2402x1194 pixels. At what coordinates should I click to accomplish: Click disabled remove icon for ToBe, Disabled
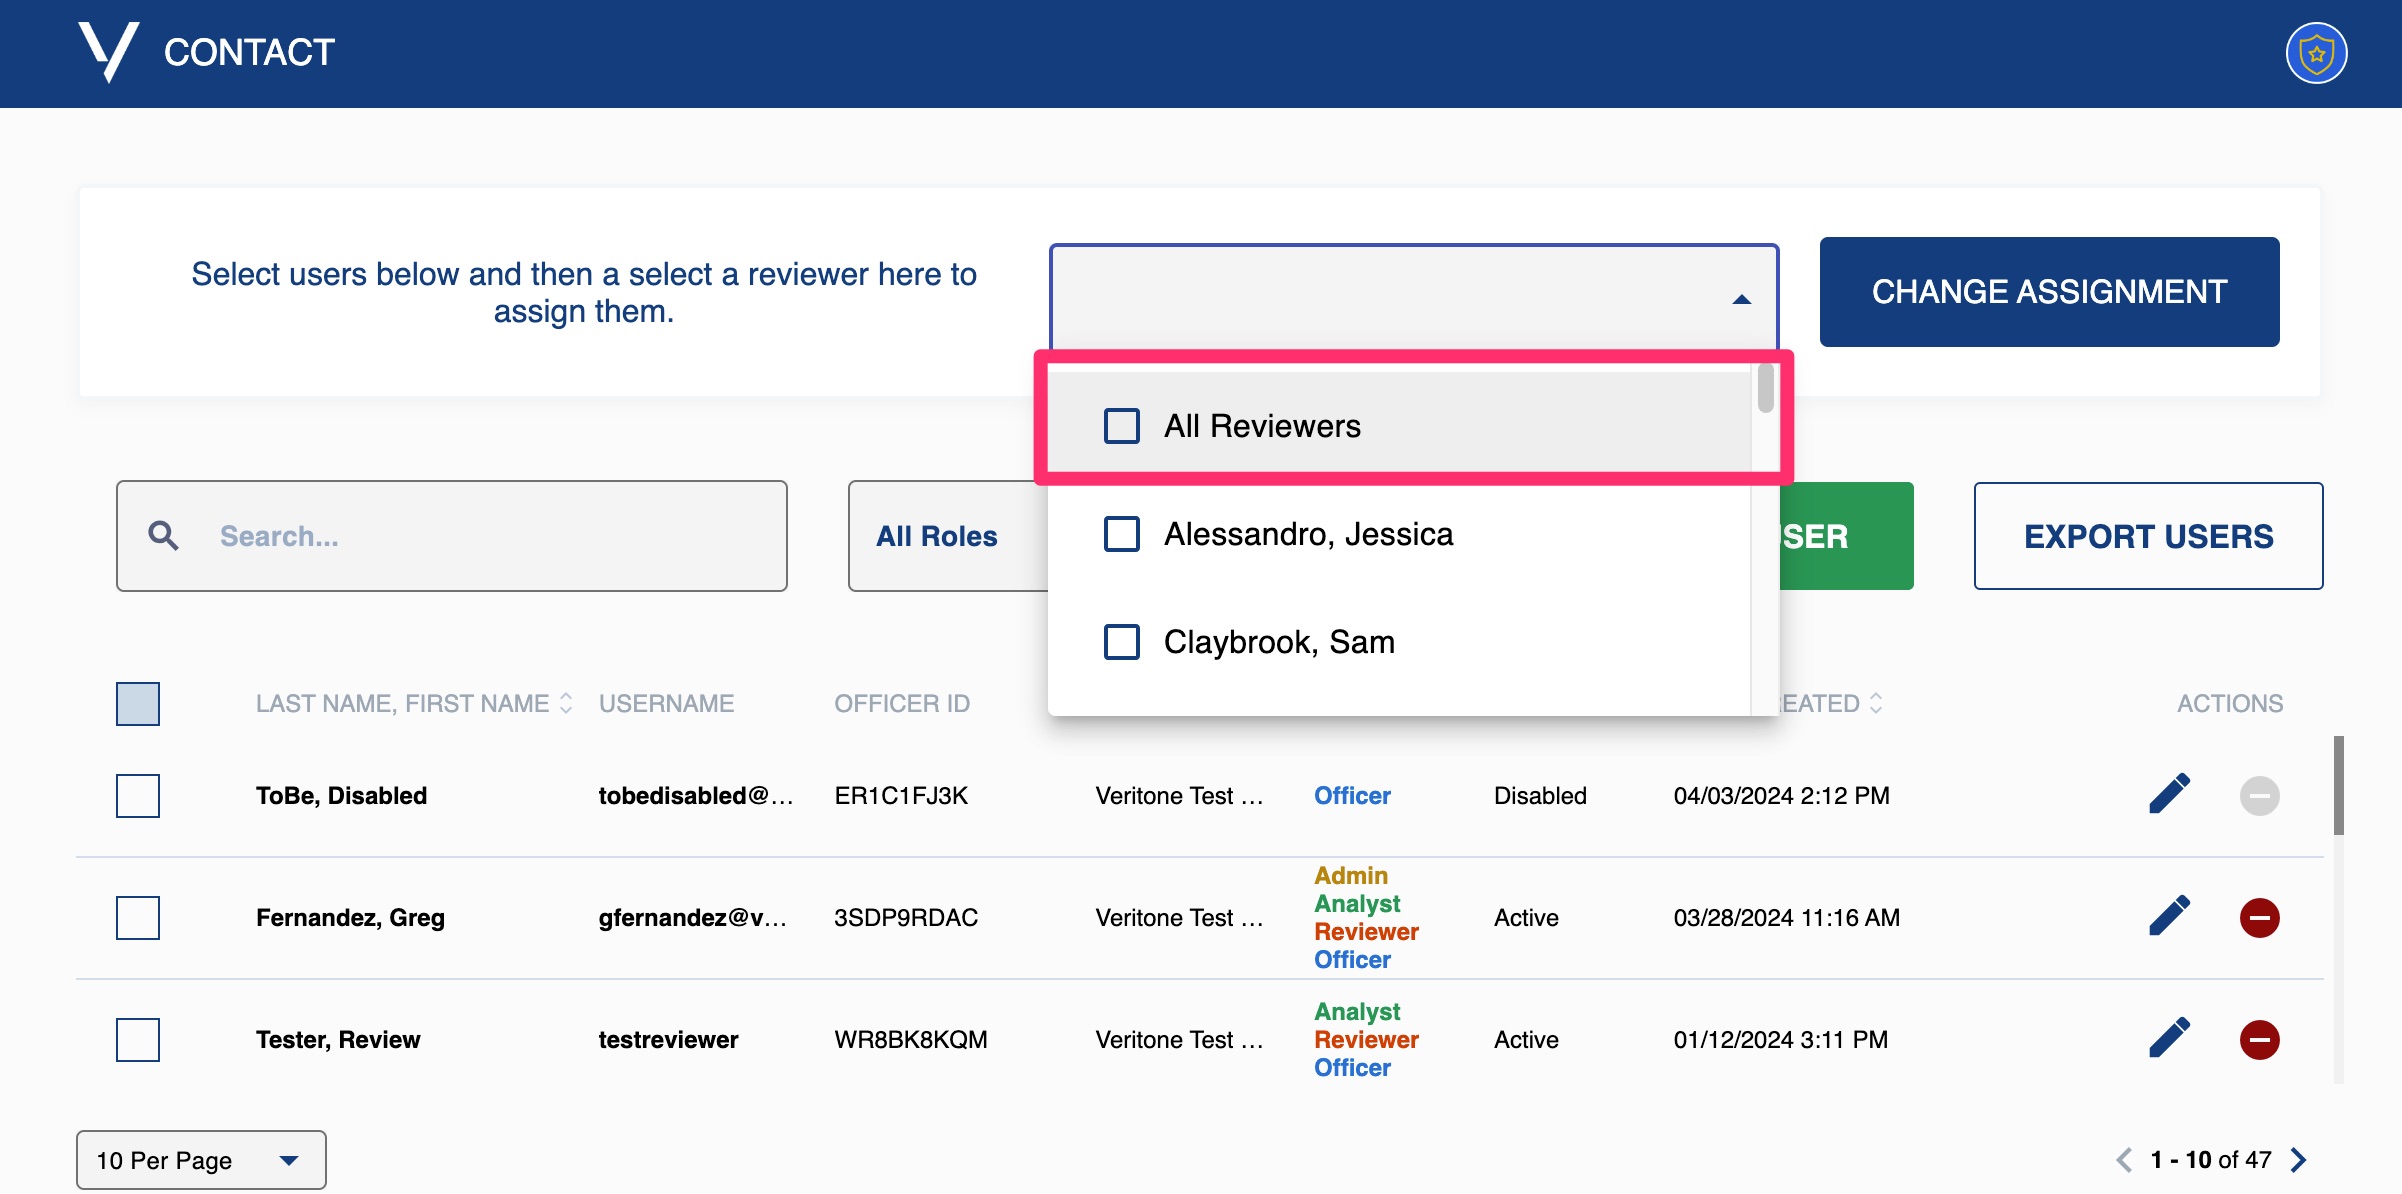2259,796
